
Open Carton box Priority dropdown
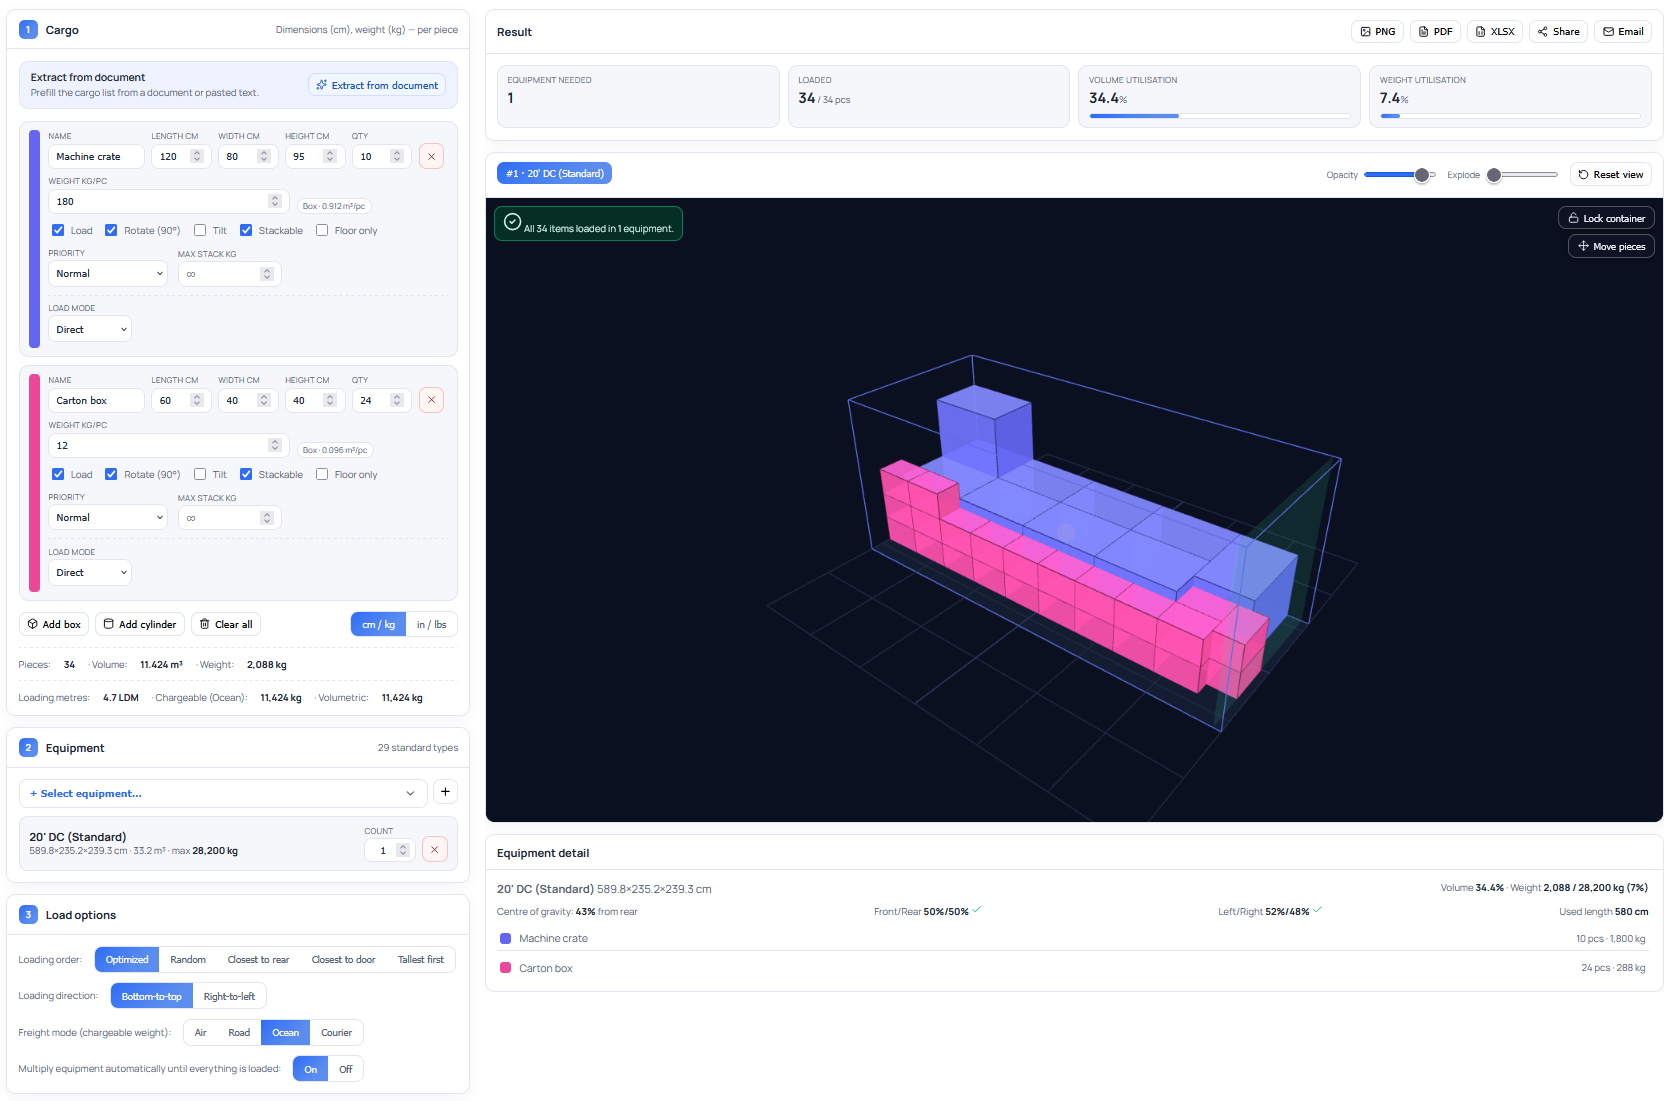click(108, 518)
